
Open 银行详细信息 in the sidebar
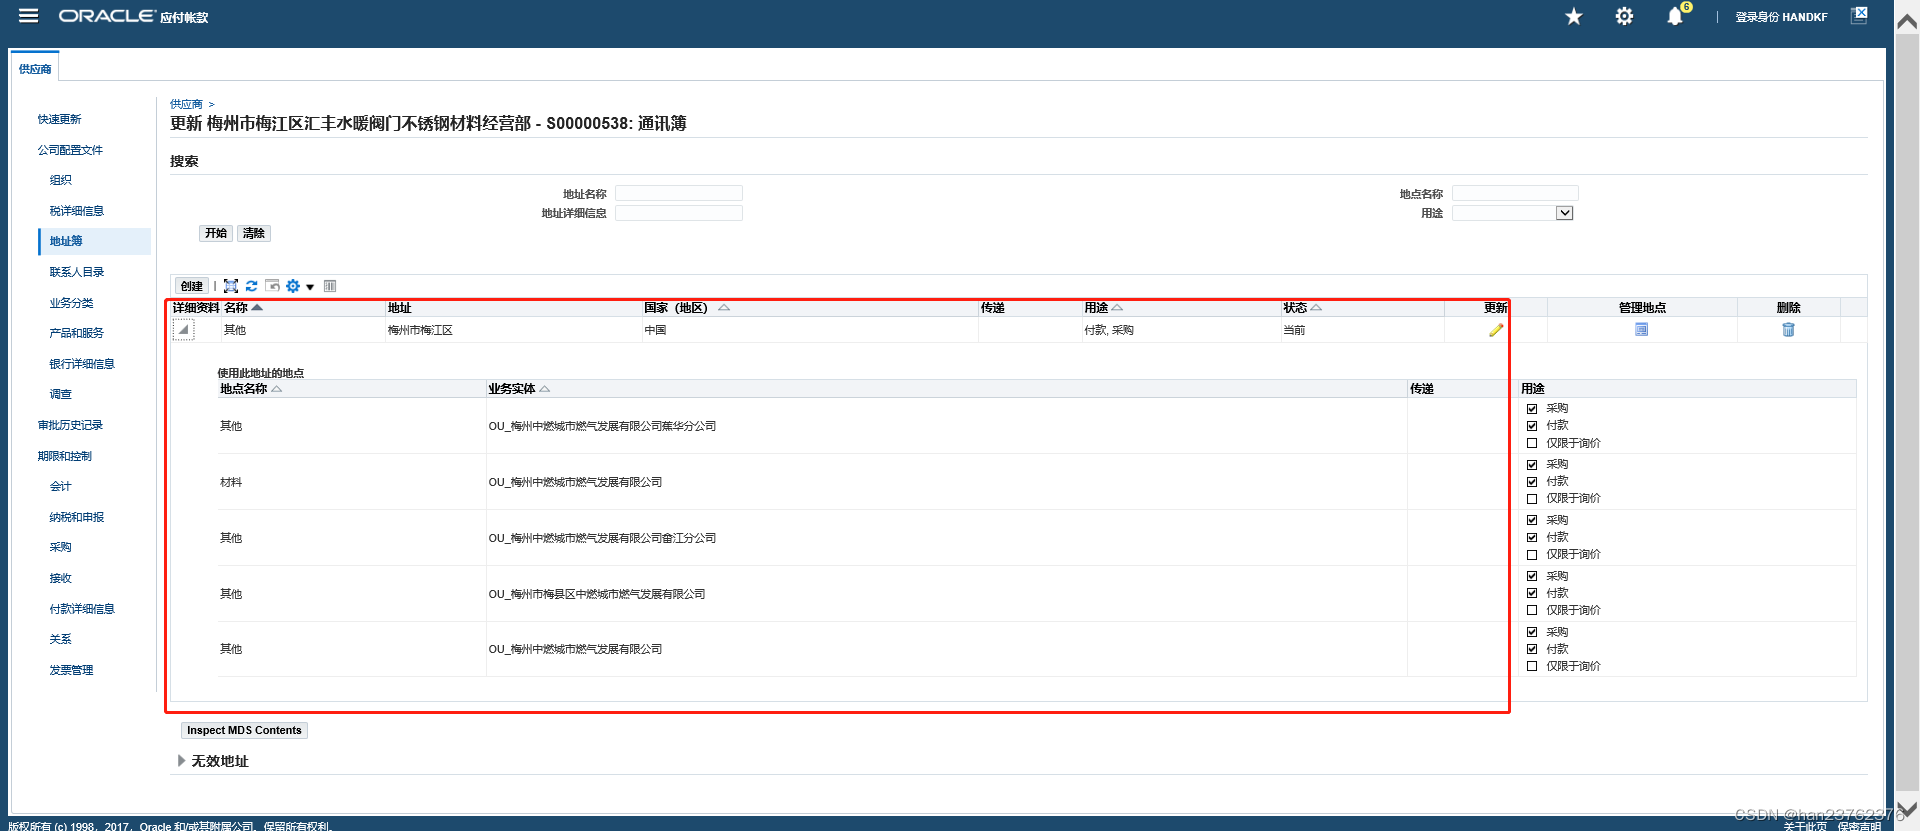click(x=82, y=364)
